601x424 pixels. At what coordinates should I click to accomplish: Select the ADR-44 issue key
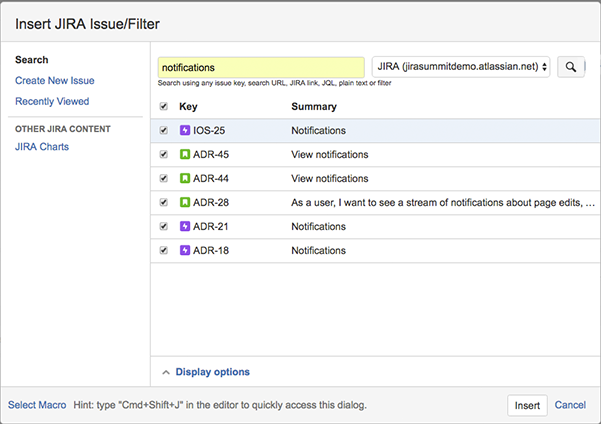click(211, 178)
